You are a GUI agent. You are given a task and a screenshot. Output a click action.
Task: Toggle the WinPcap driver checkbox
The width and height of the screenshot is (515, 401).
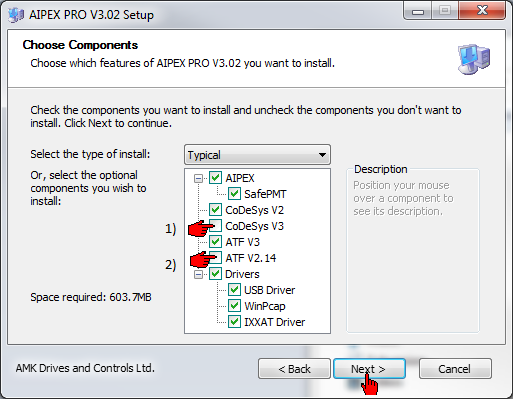point(234,306)
